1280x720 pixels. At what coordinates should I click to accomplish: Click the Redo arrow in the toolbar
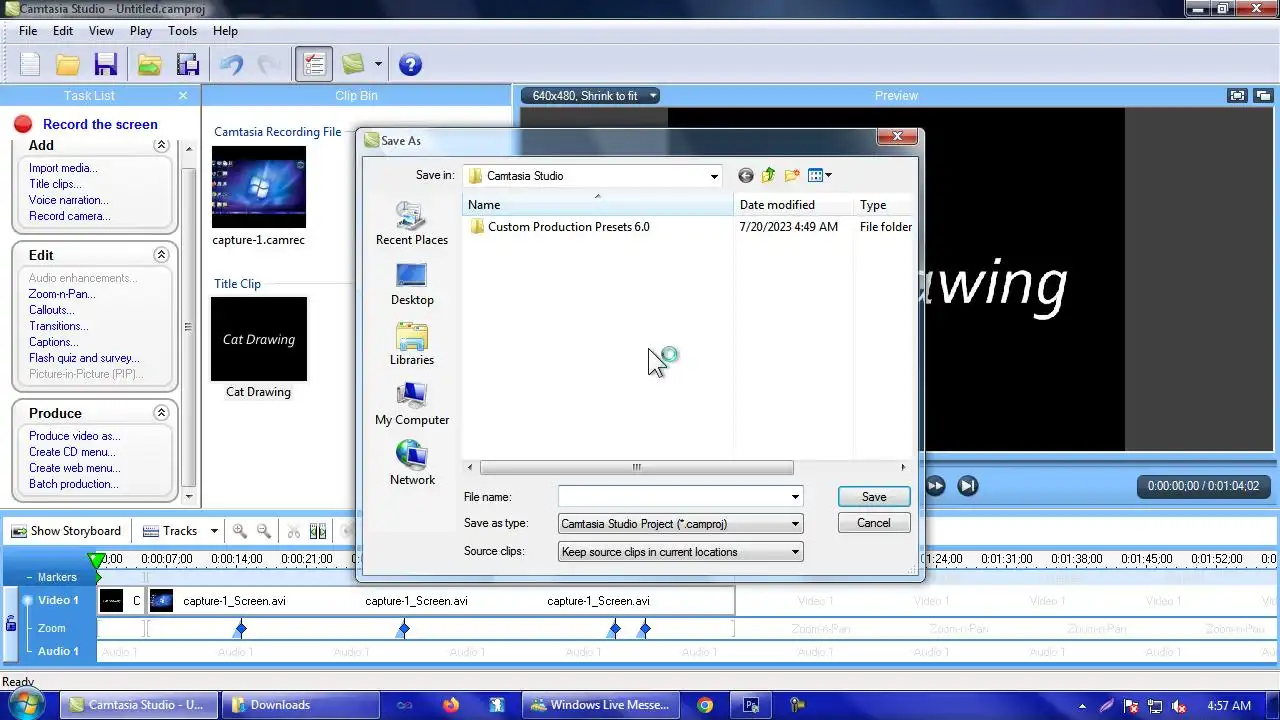pyautogui.click(x=268, y=65)
